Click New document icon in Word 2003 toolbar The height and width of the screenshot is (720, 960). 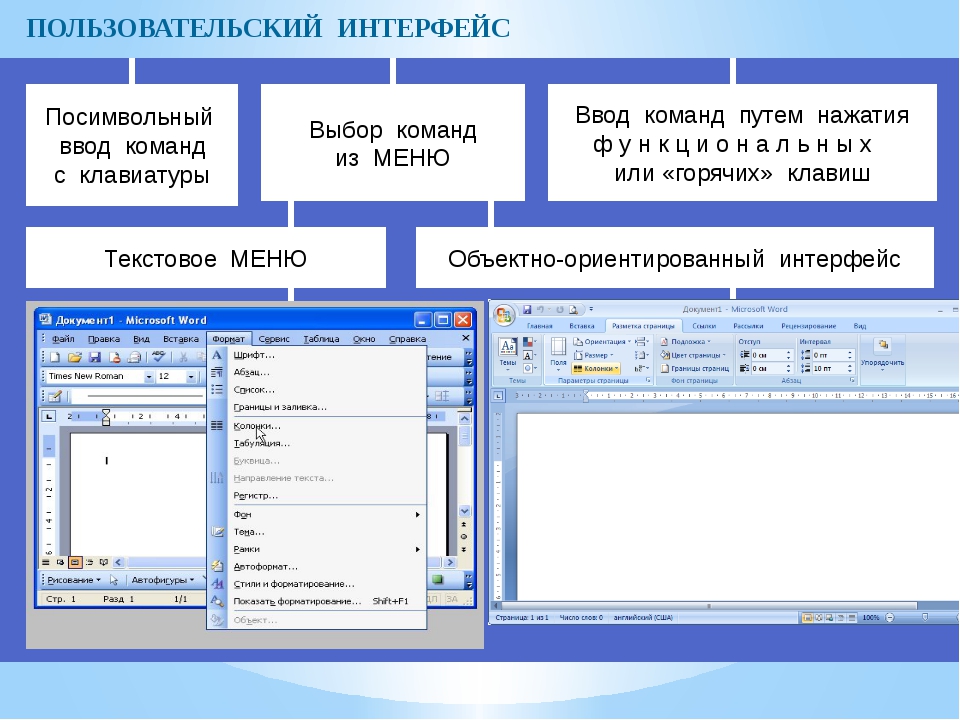point(55,357)
